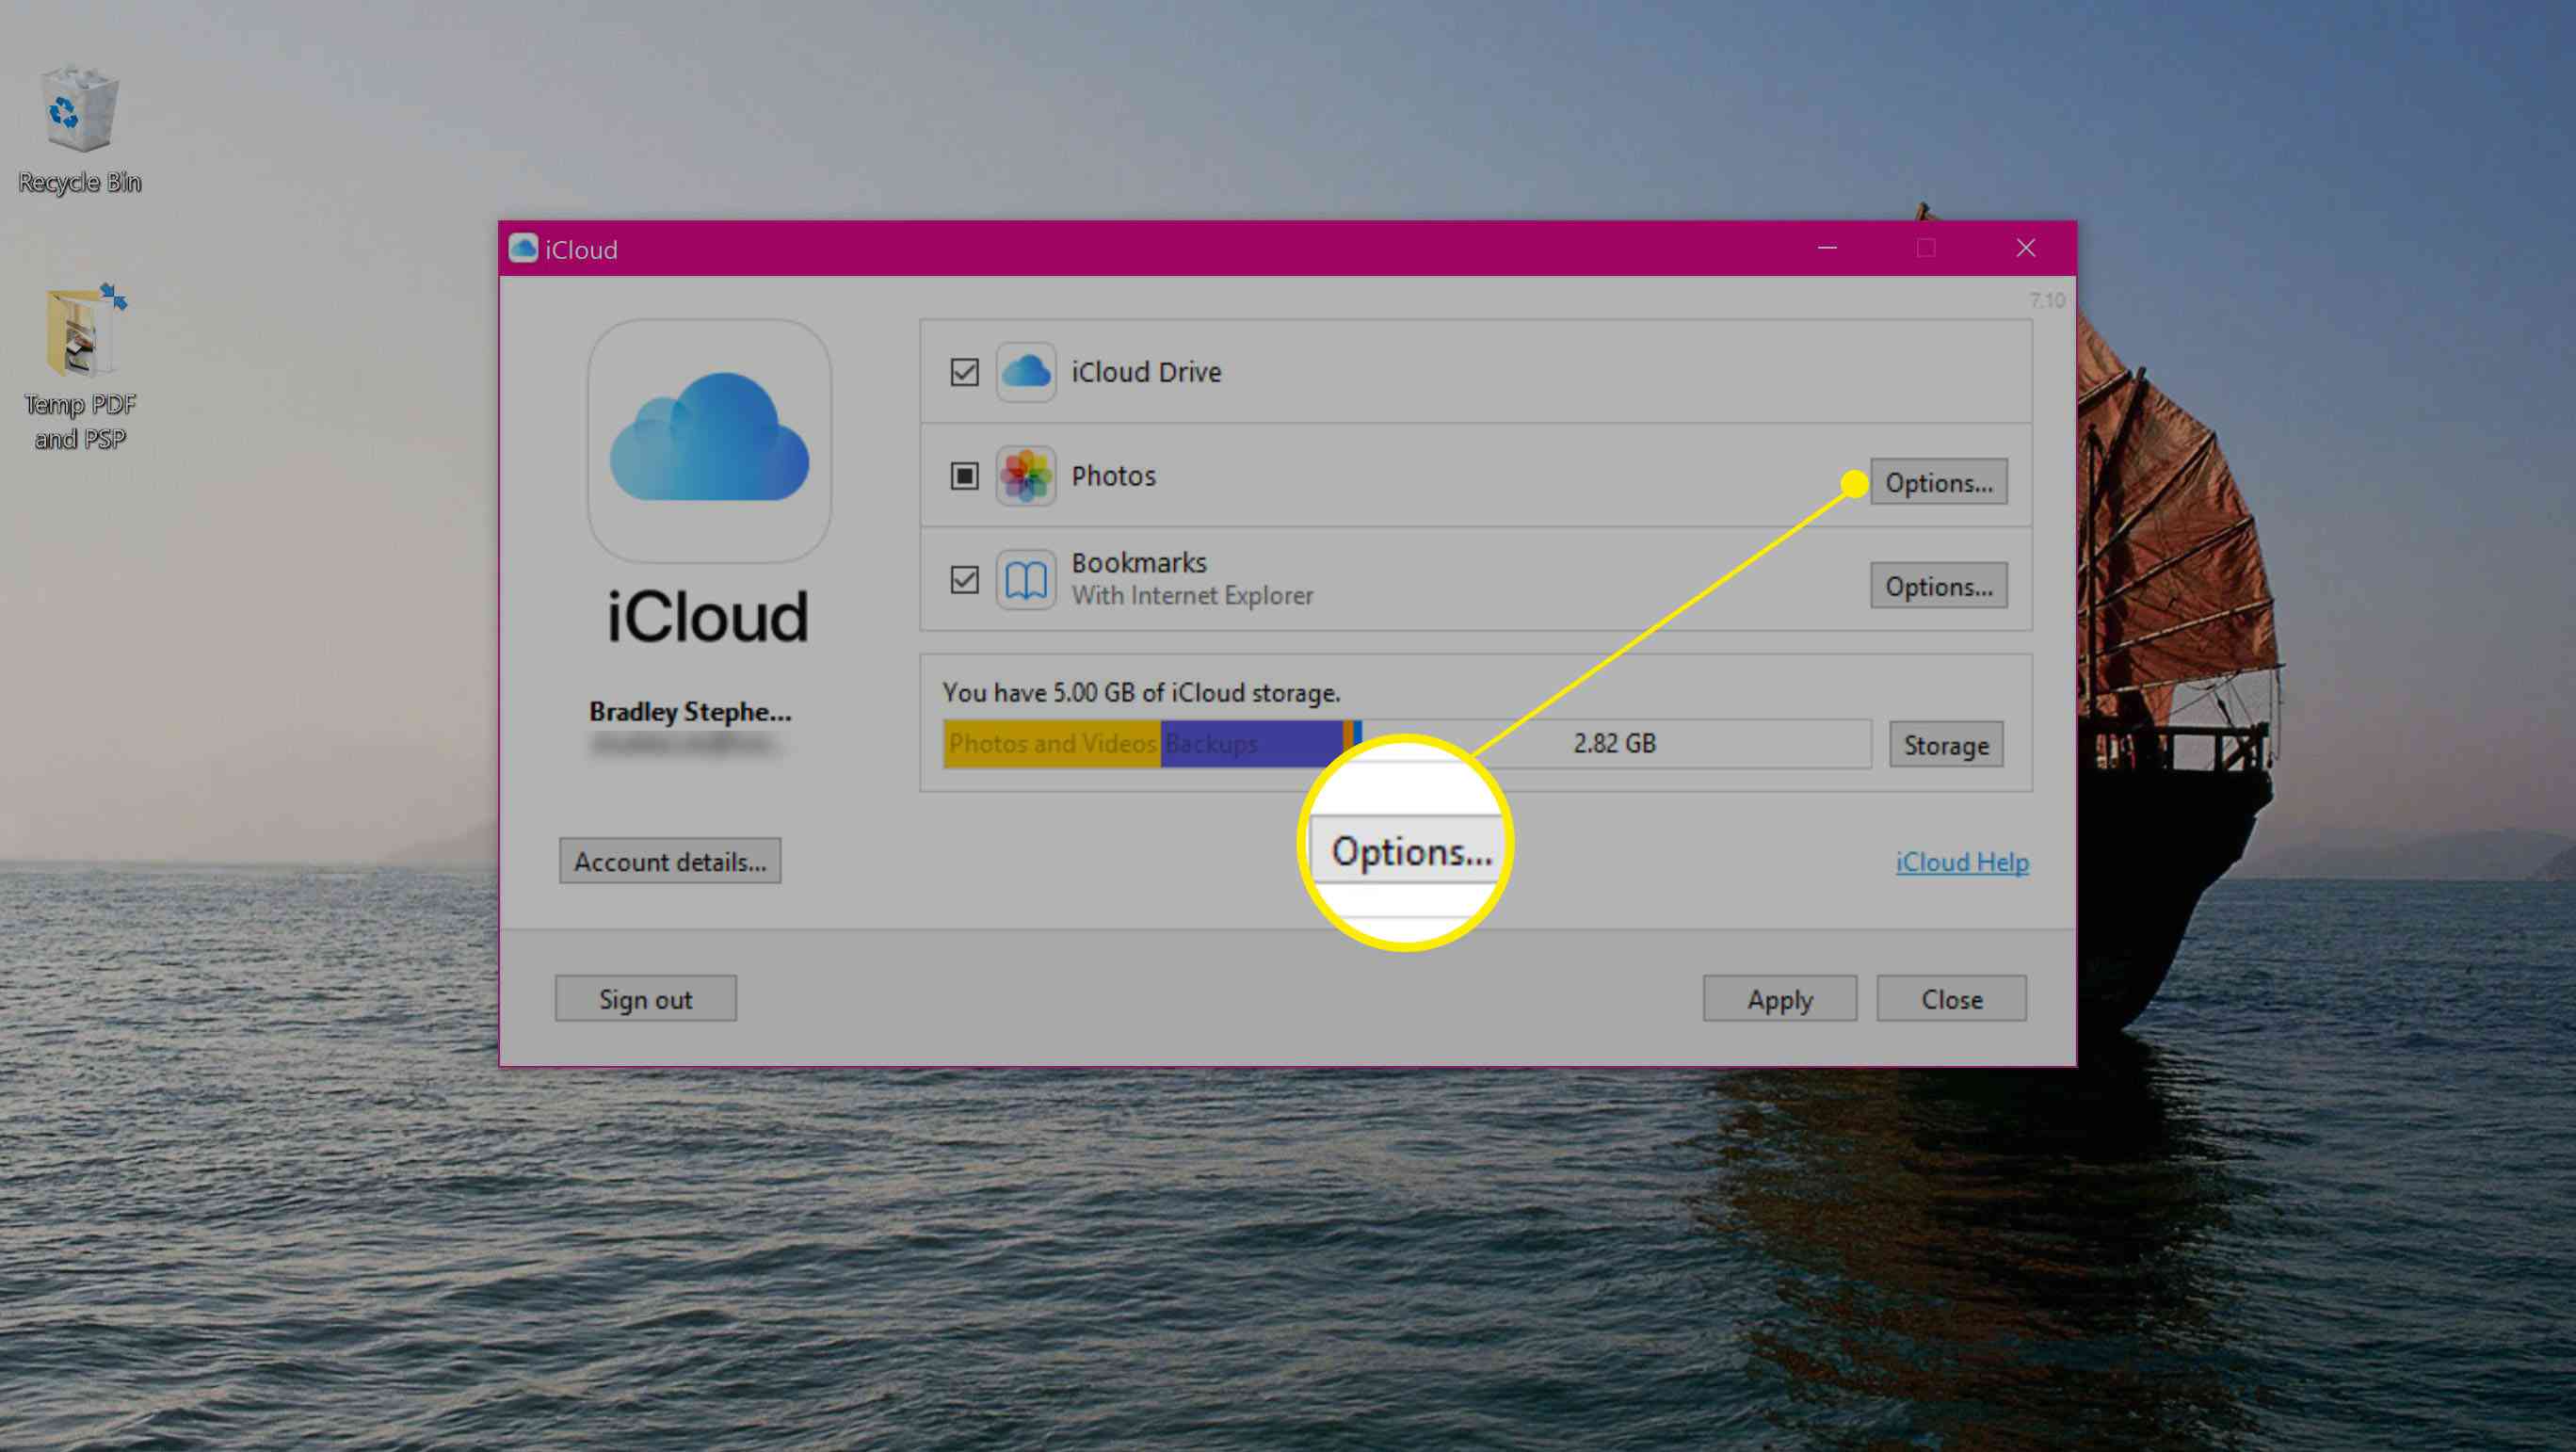Image resolution: width=2576 pixels, height=1452 pixels.
Task: Open the iCloud Help link
Action: pos(1962,862)
